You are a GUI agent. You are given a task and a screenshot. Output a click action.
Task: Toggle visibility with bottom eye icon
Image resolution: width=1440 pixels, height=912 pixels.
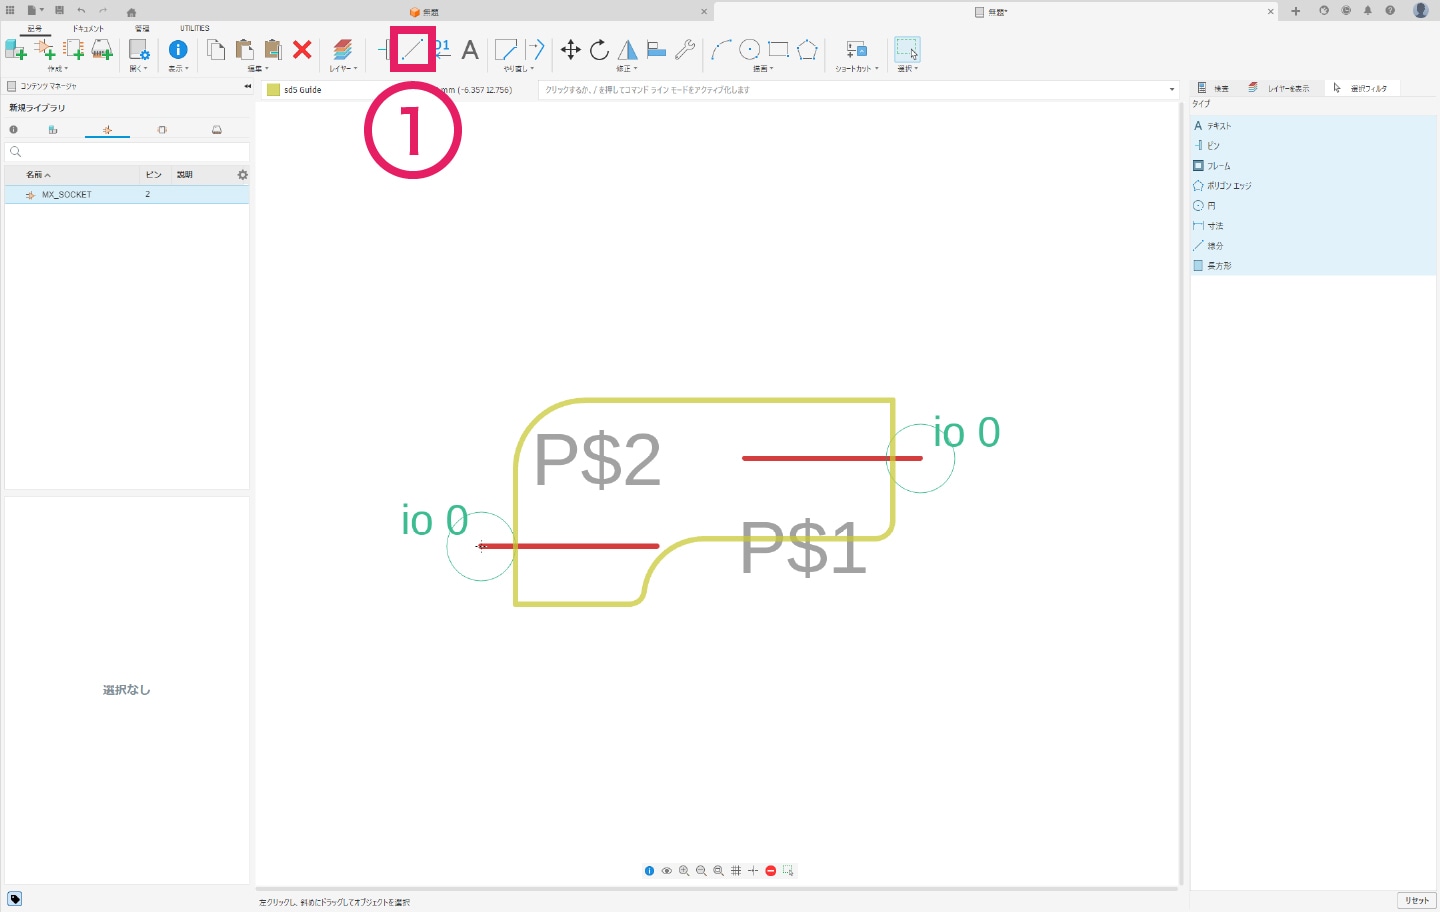click(667, 871)
